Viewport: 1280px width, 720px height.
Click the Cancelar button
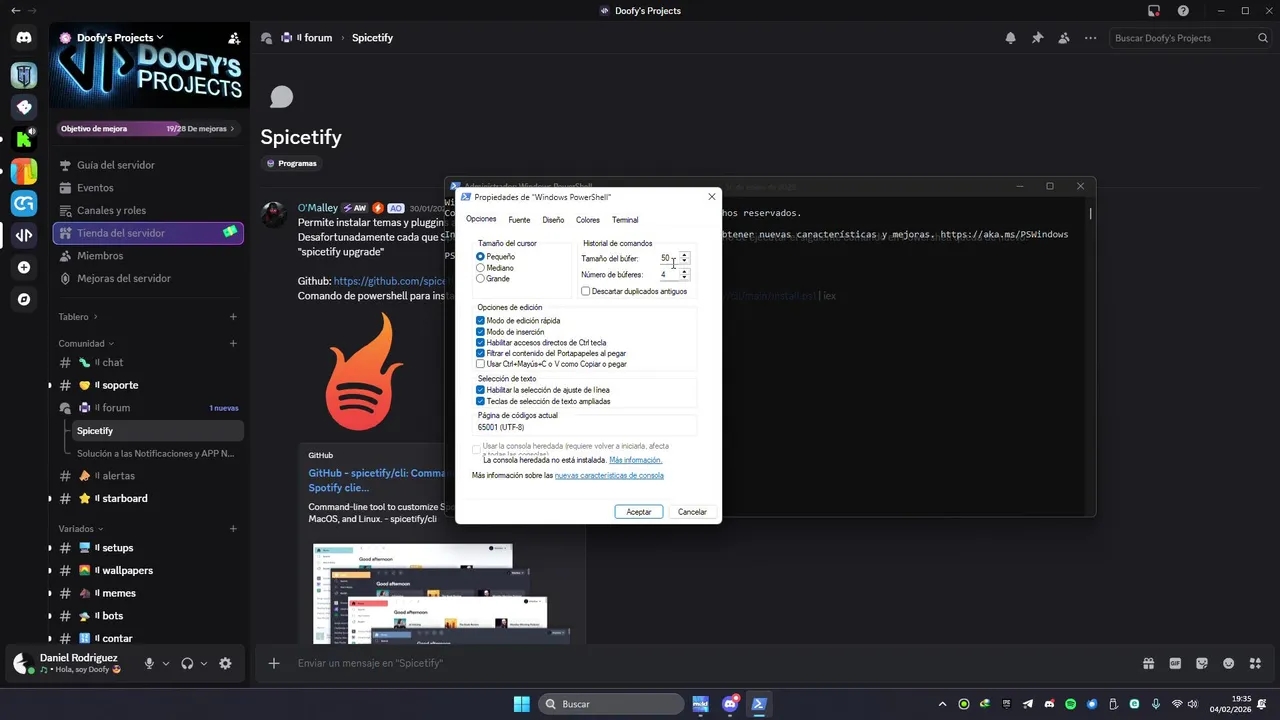[x=692, y=511]
